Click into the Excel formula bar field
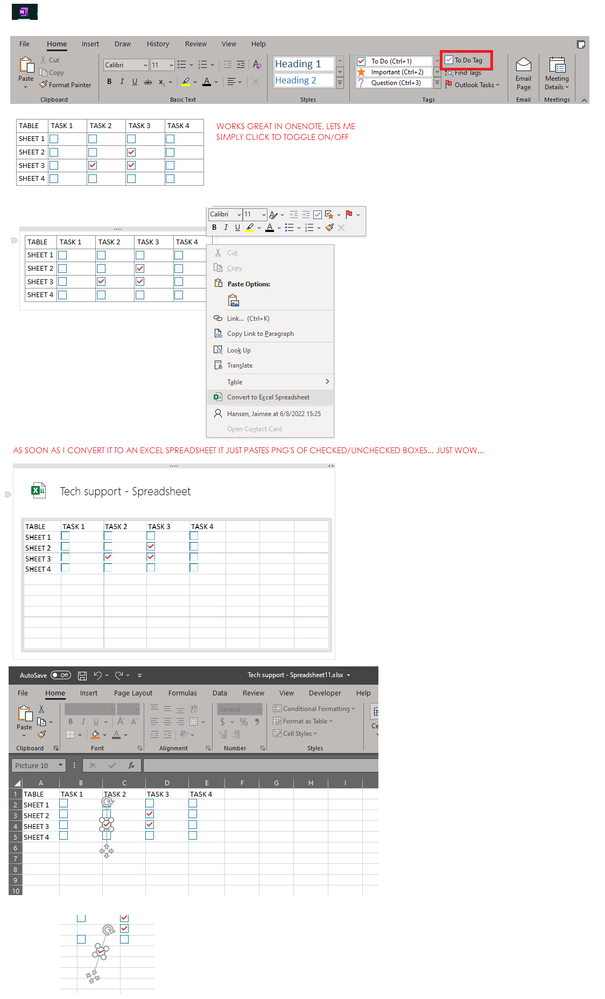Viewport: 605px width, 999px height. tap(260, 765)
